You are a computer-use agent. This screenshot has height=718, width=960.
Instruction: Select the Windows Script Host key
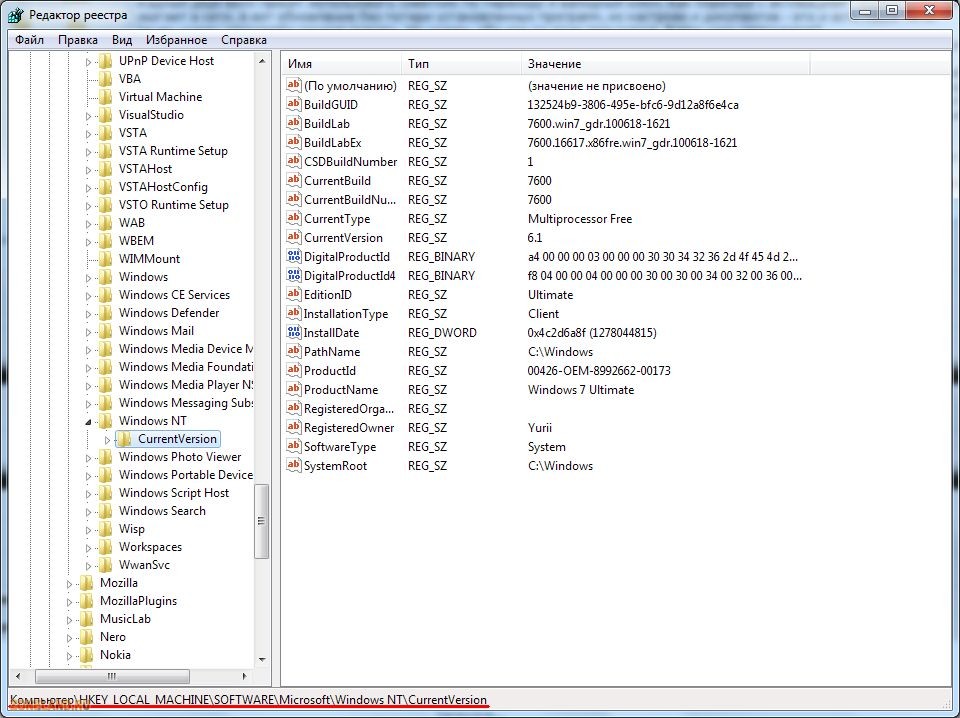[174, 493]
